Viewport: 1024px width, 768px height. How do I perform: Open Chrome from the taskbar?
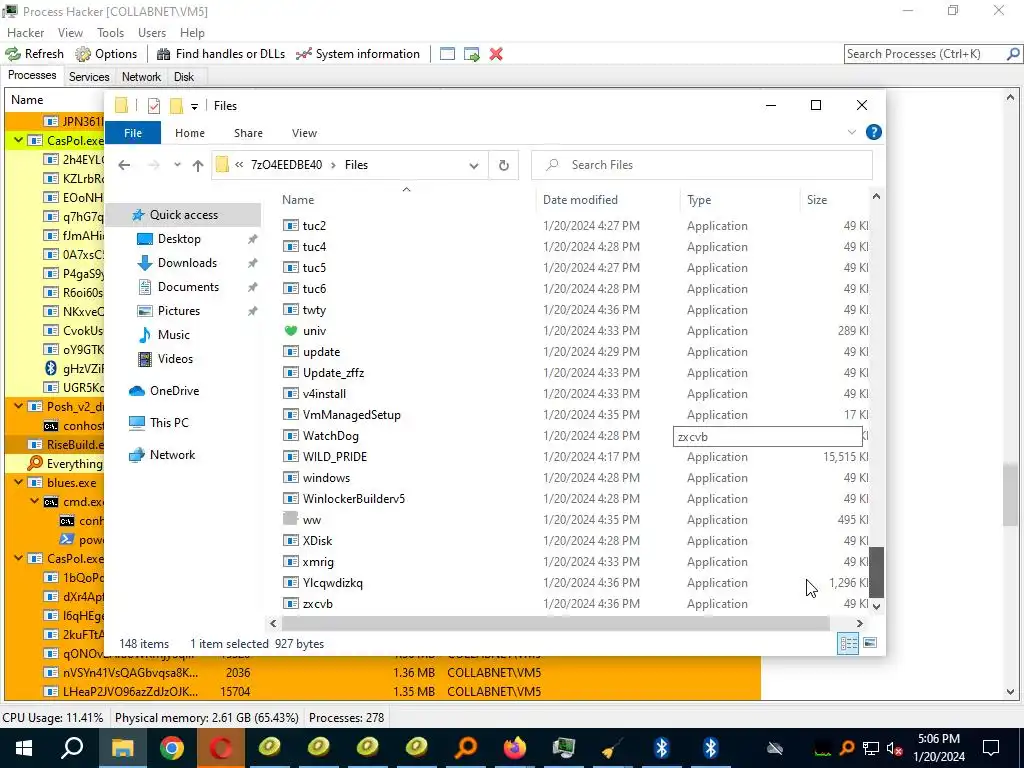(x=171, y=748)
